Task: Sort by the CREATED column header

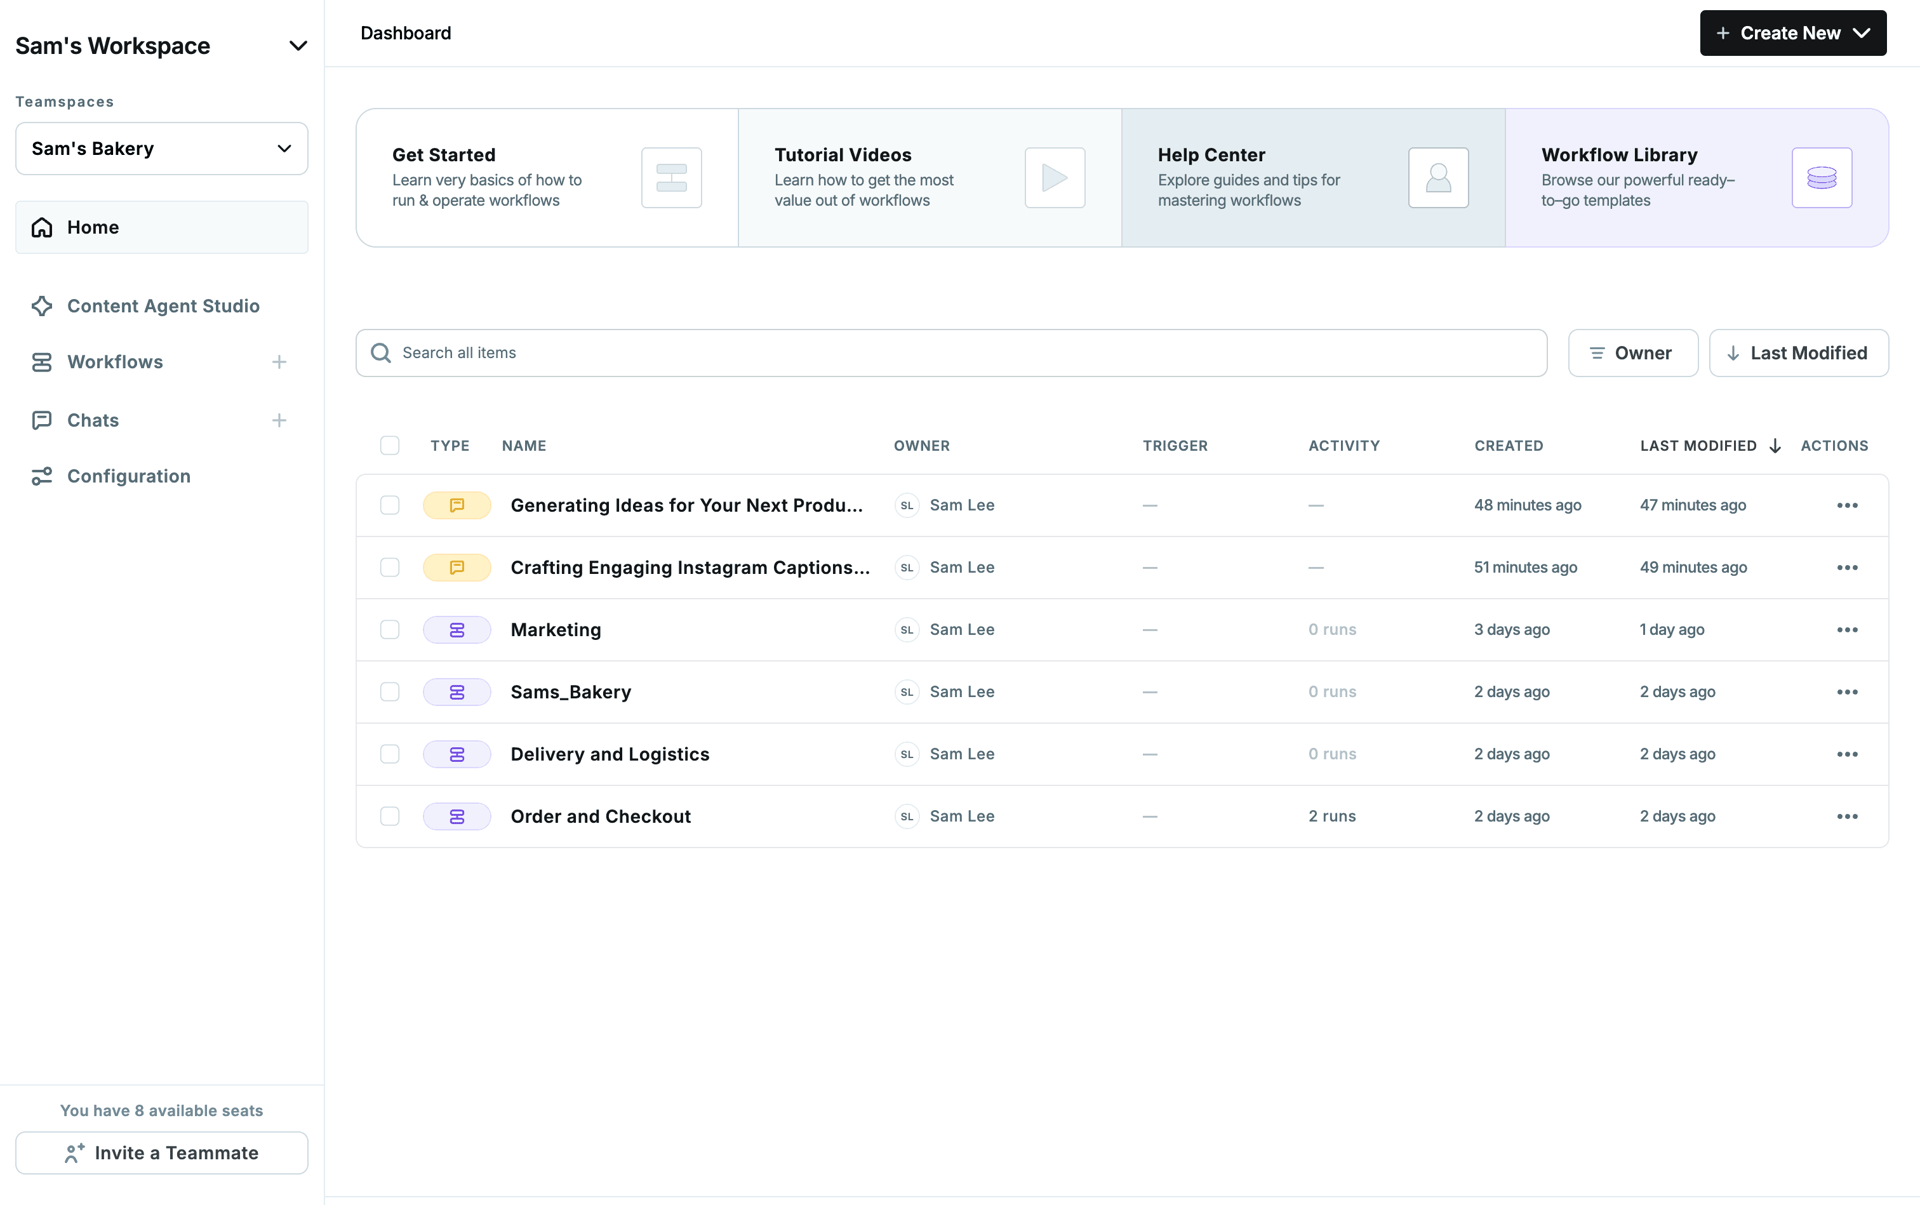Action: click(1508, 446)
